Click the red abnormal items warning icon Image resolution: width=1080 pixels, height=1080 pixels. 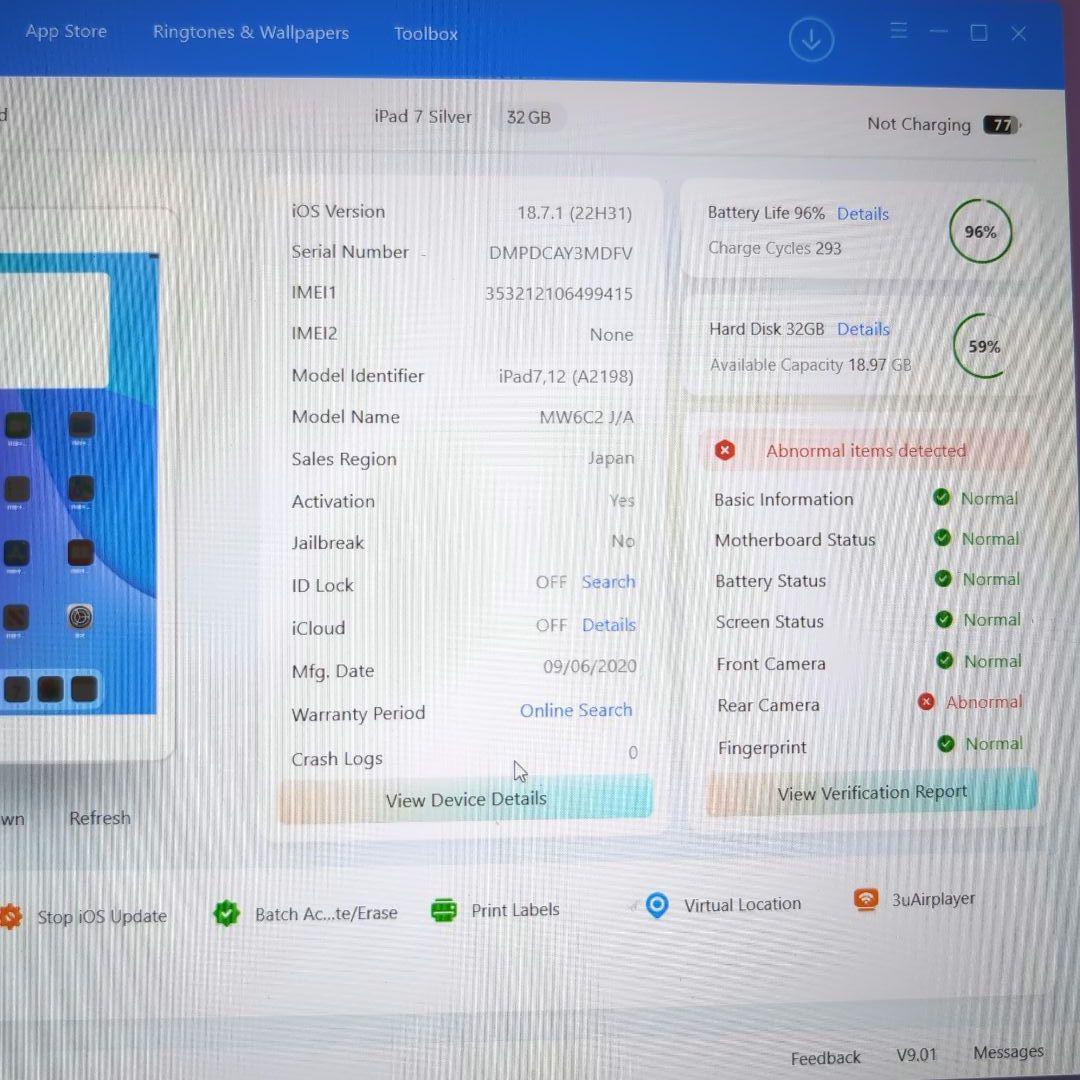pyautogui.click(x=724, y=450)
